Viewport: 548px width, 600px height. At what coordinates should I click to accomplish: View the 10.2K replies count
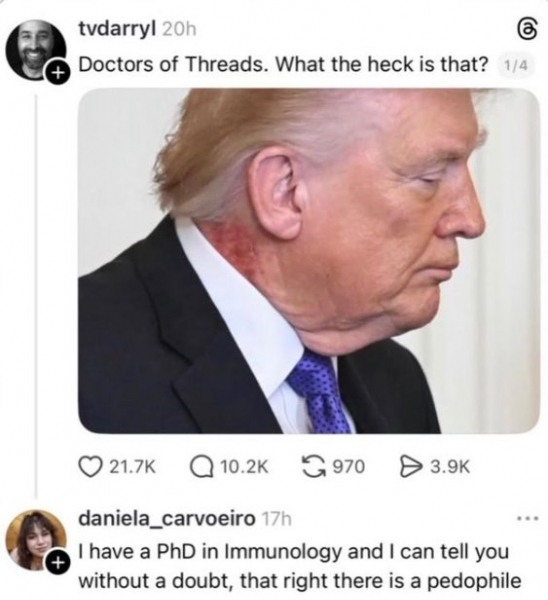[x=245, y=467]
